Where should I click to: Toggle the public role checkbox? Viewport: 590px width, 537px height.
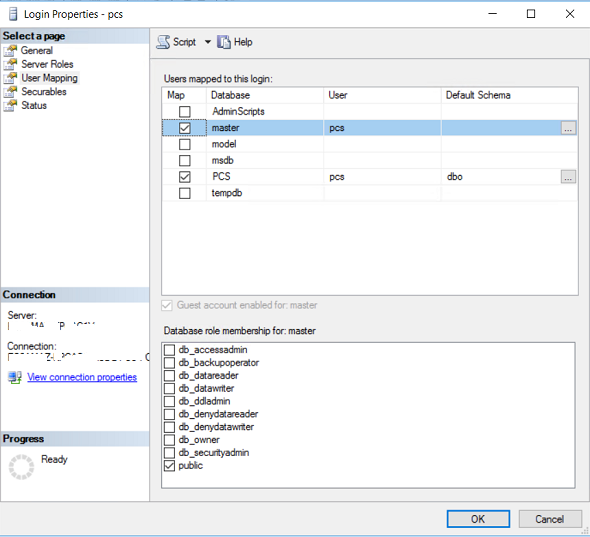click(x=169, y=466)
